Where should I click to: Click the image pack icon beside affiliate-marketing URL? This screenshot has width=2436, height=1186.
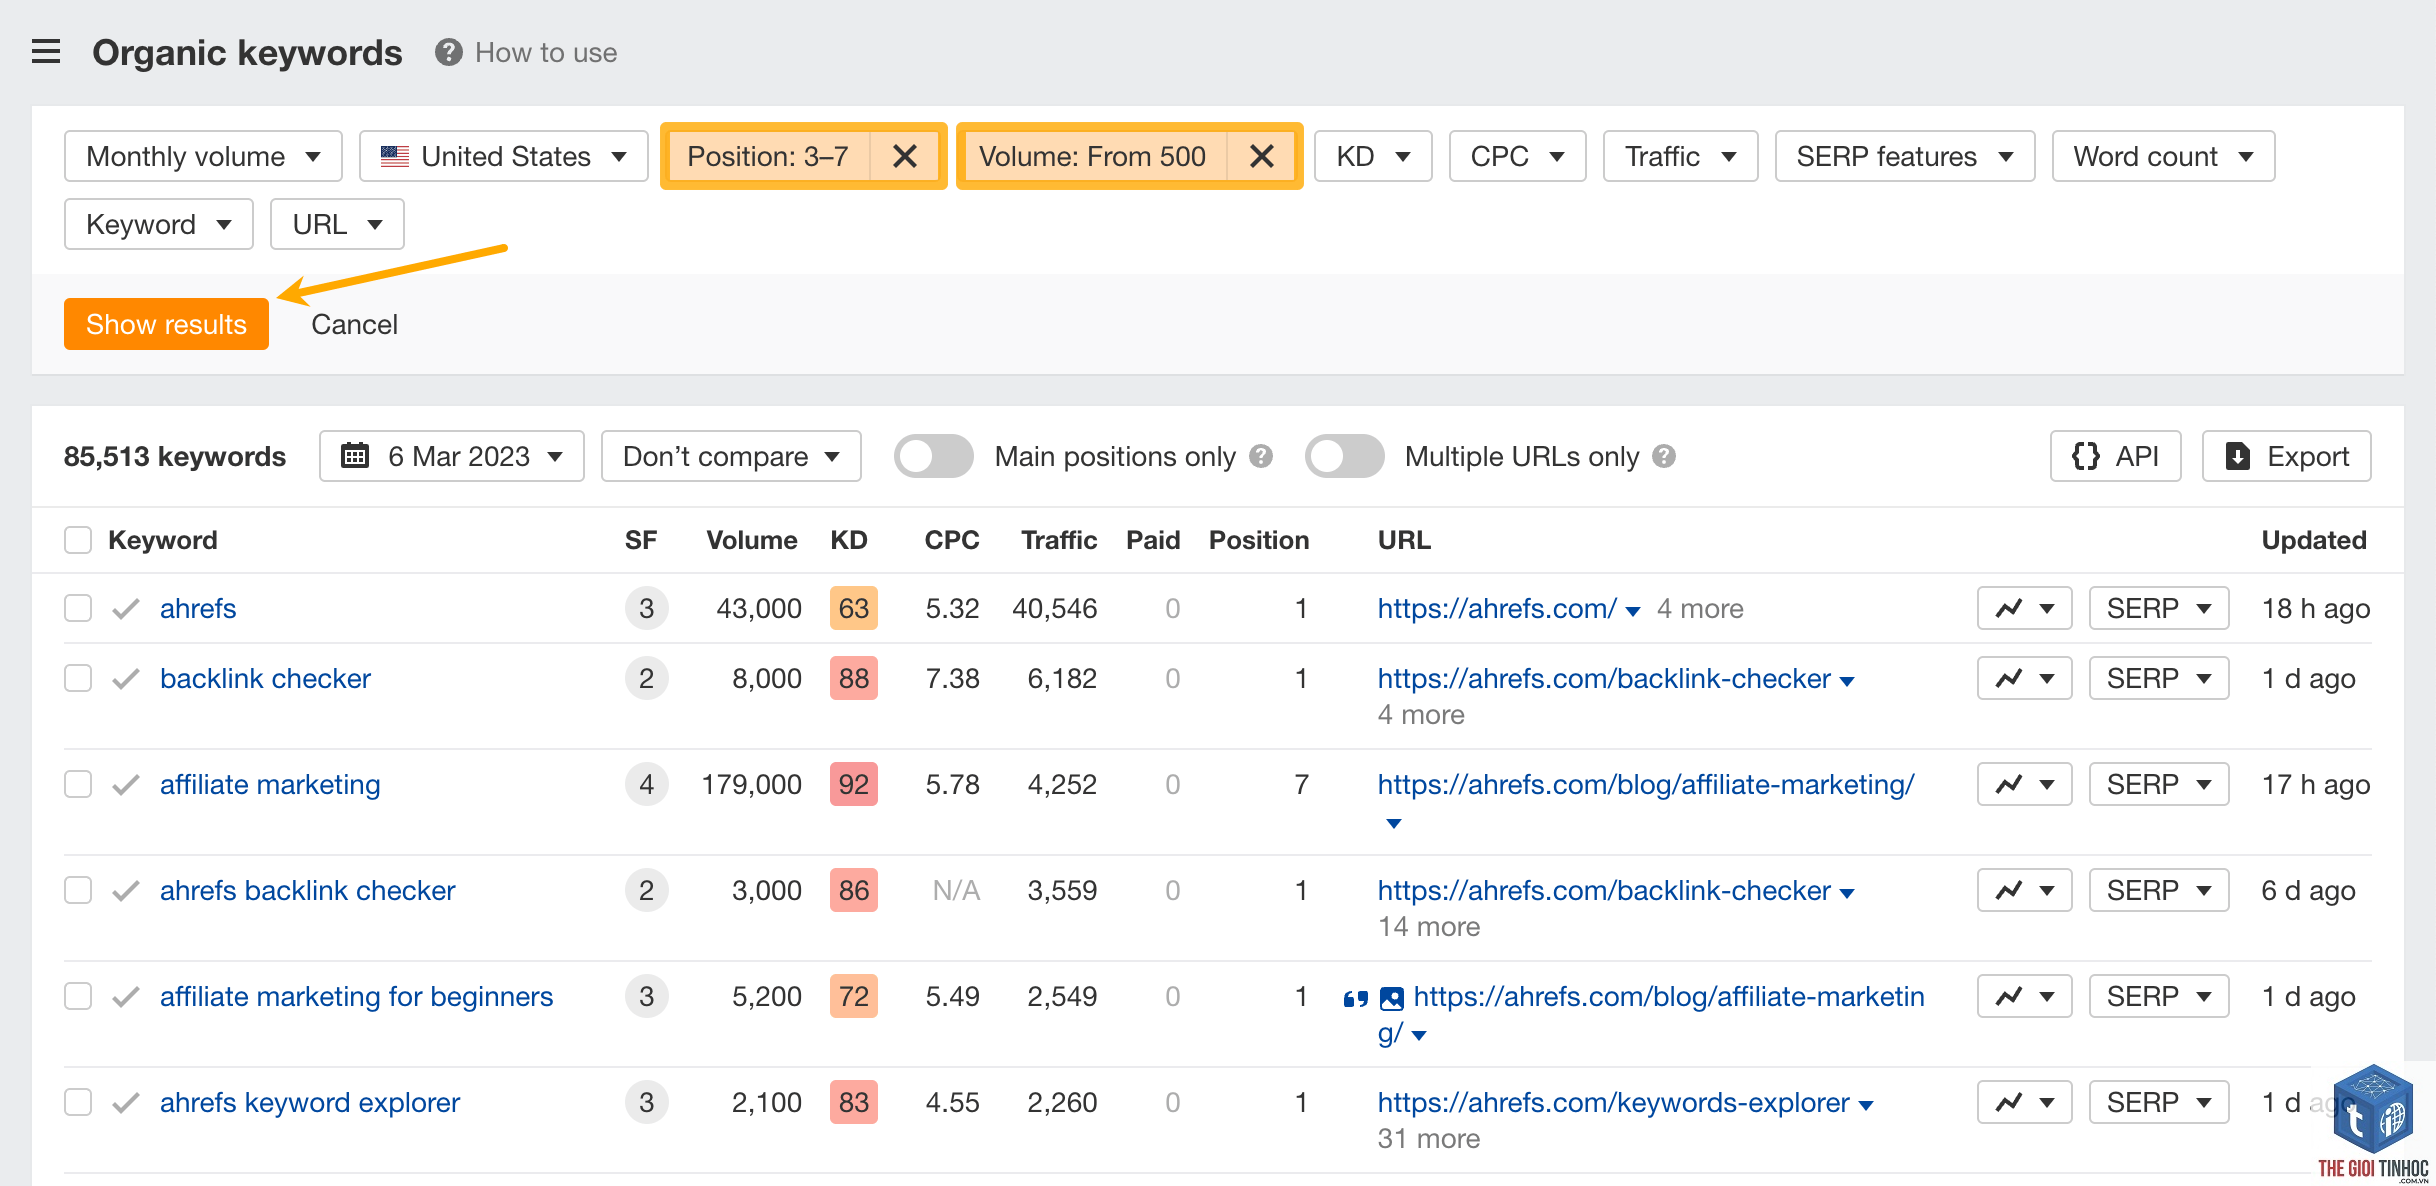(1392, 998)
